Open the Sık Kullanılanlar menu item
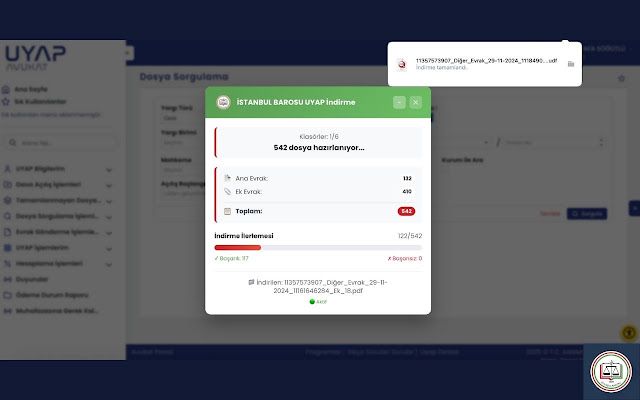Viewport: 640px width, 400px height. pos(40,102)
